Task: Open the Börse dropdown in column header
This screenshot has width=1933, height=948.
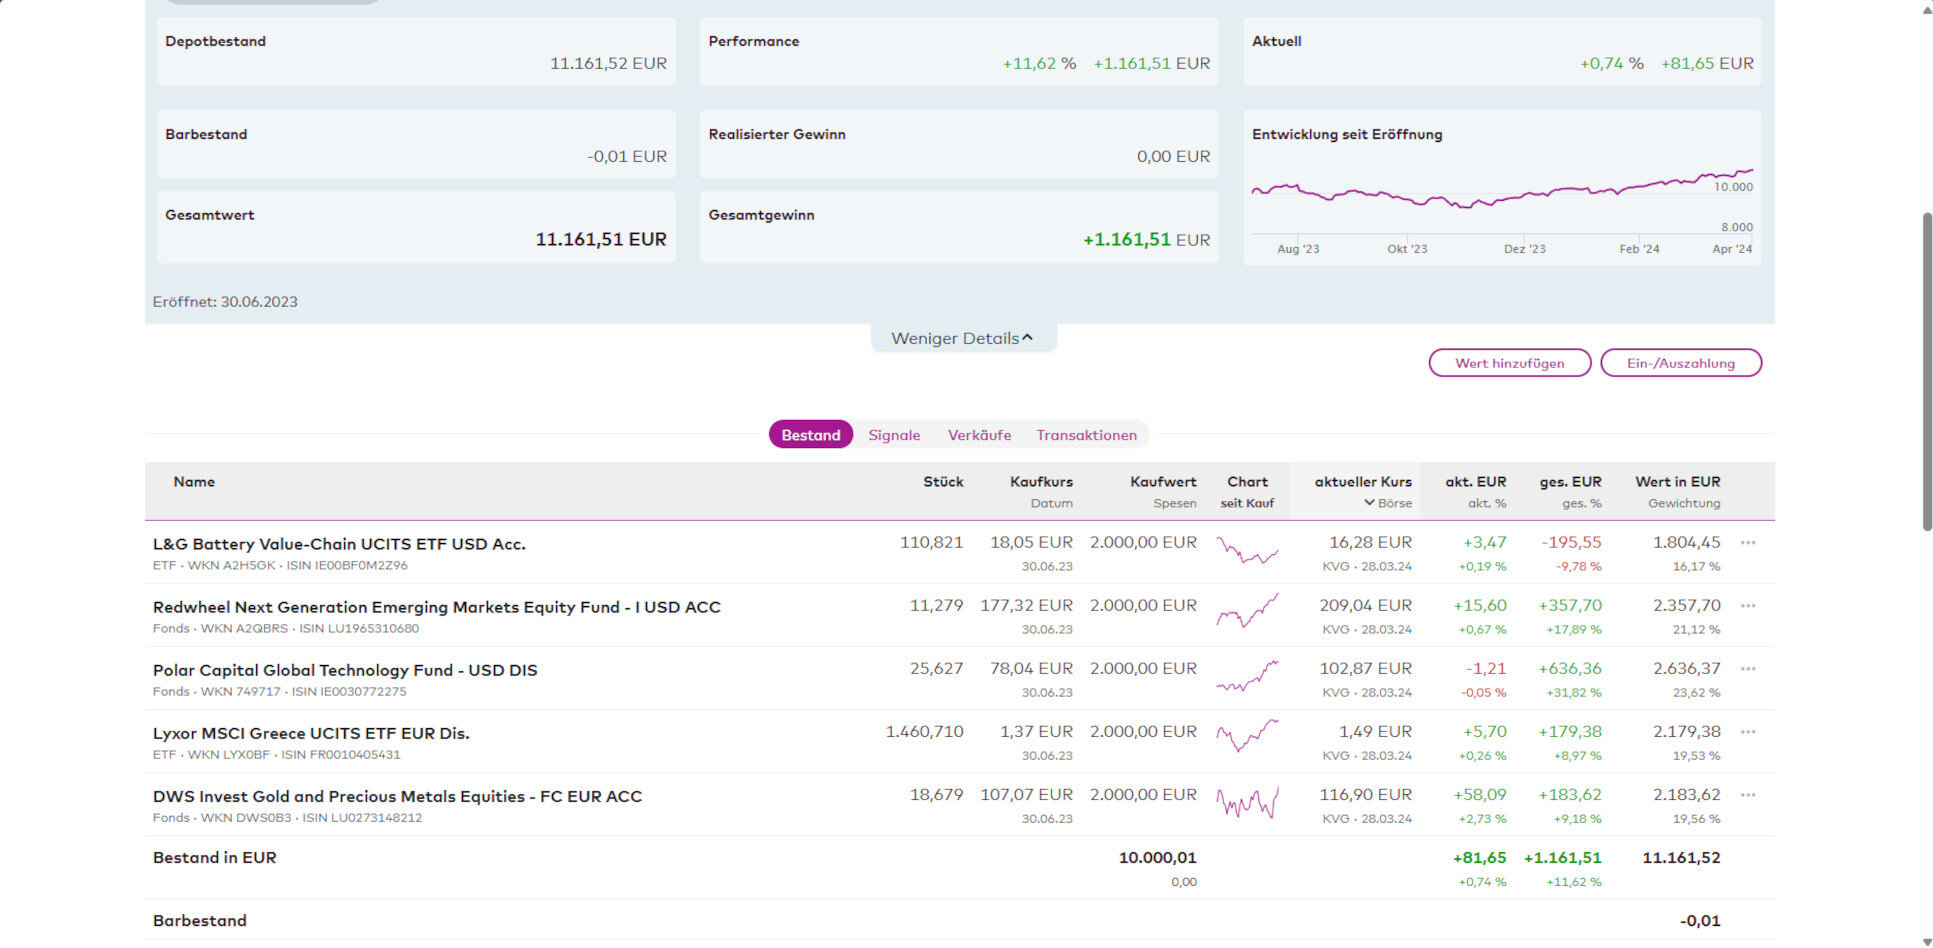Action: point(1388,503)
